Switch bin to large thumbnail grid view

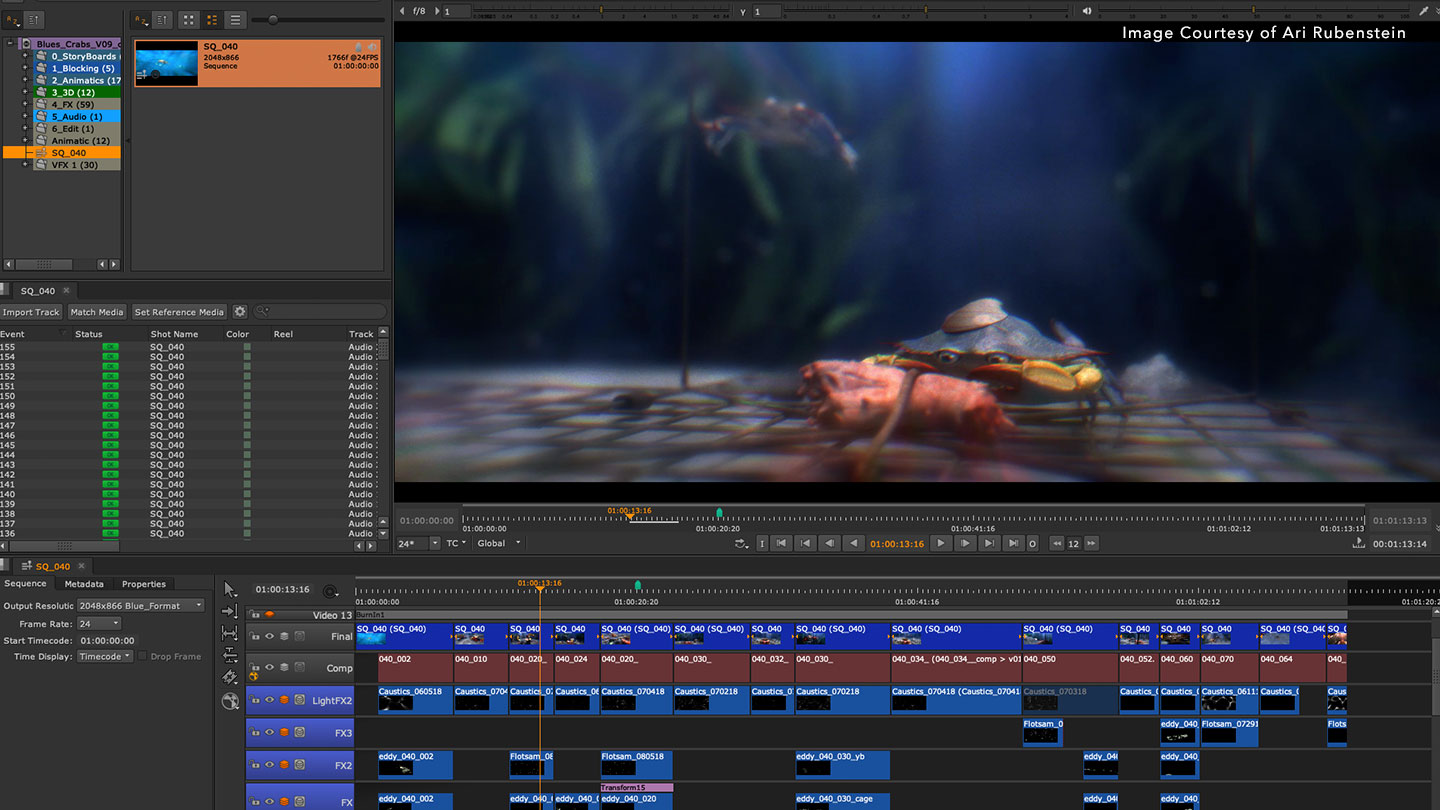(x=188, y=20)
